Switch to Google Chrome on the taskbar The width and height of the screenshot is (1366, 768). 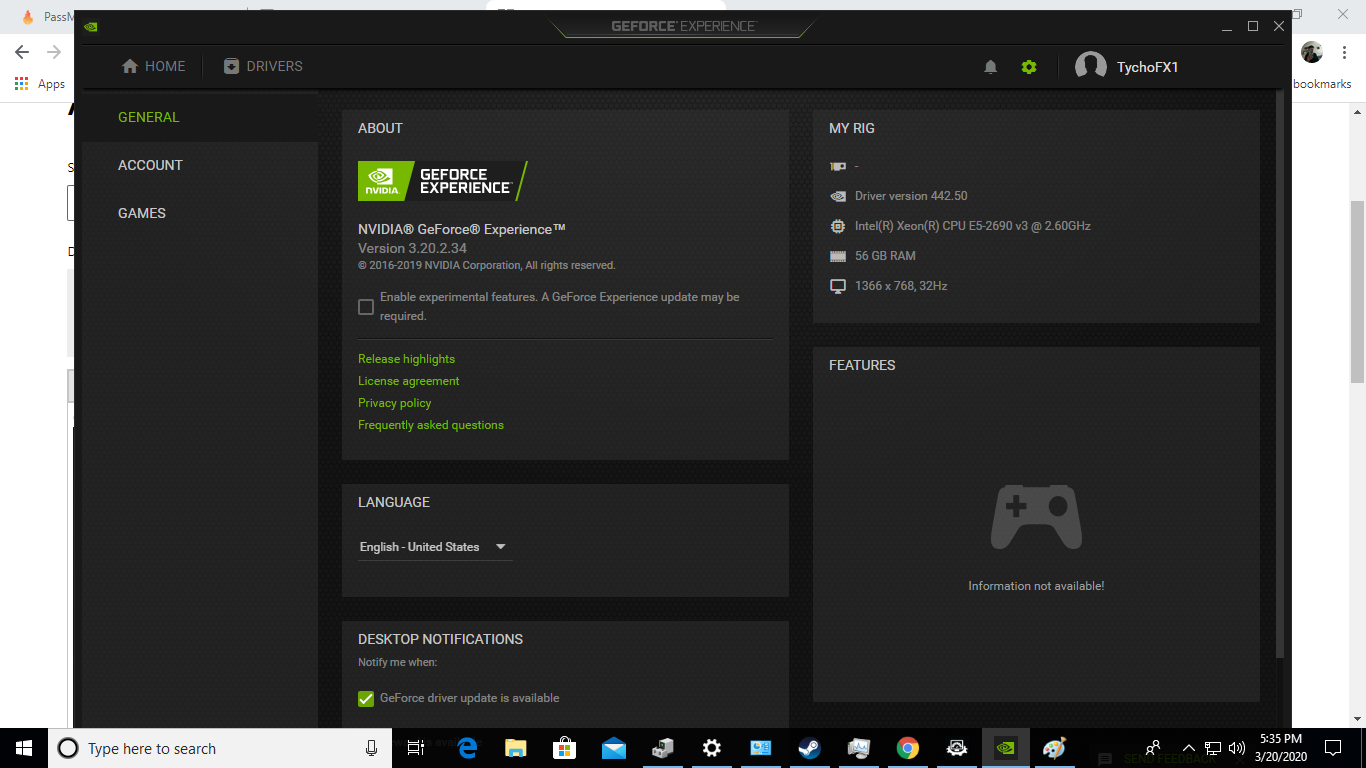(908, 748)
